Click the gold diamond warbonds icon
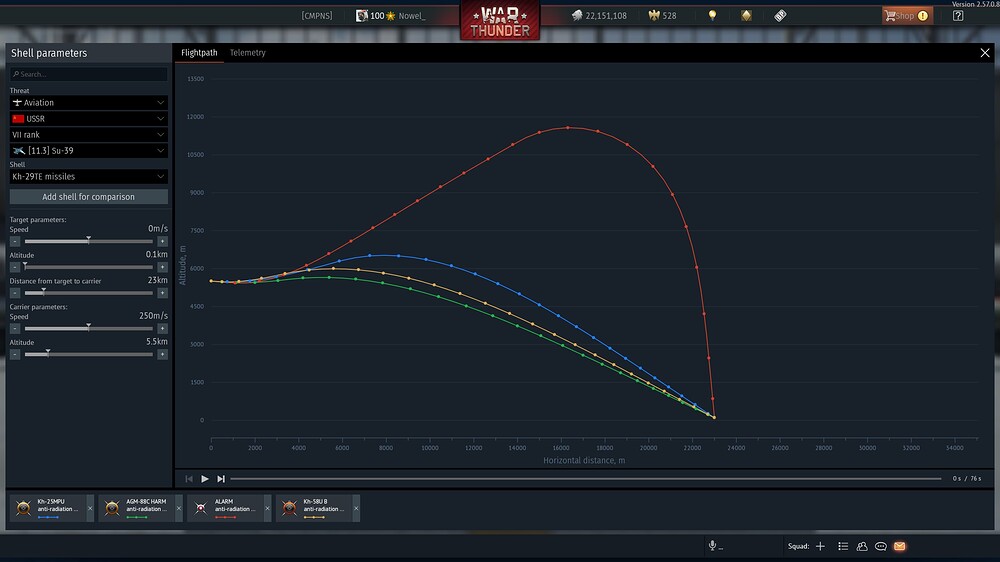This screenshot has height=562, width=1000. tap(746, 15)
